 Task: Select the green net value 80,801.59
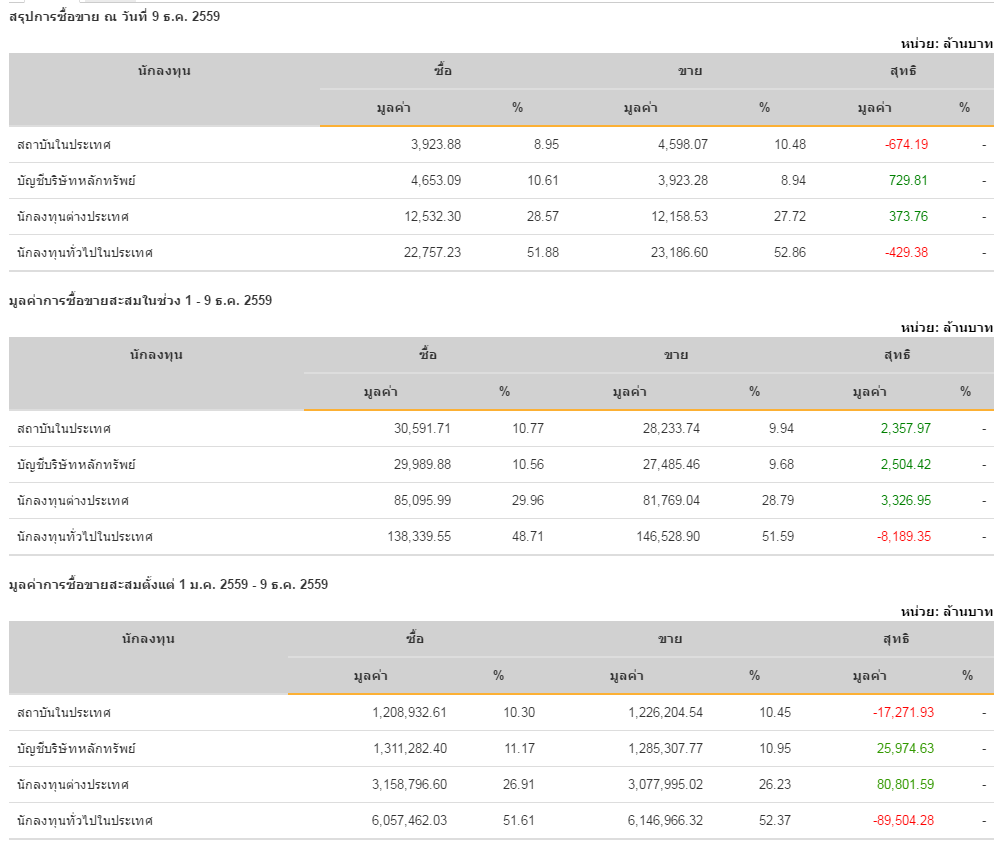(905, 784)
